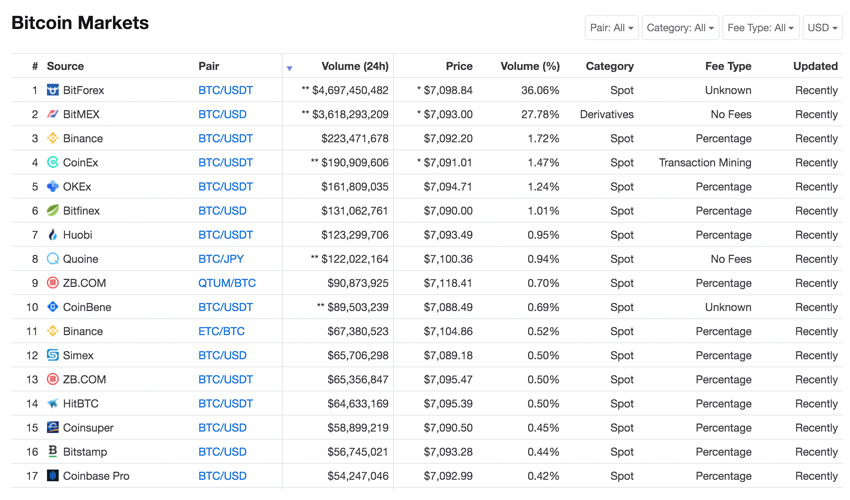This screenshot has width=850, height=500.
Task: Open the ETC/BTC pair link
Action: pos(222,331)
